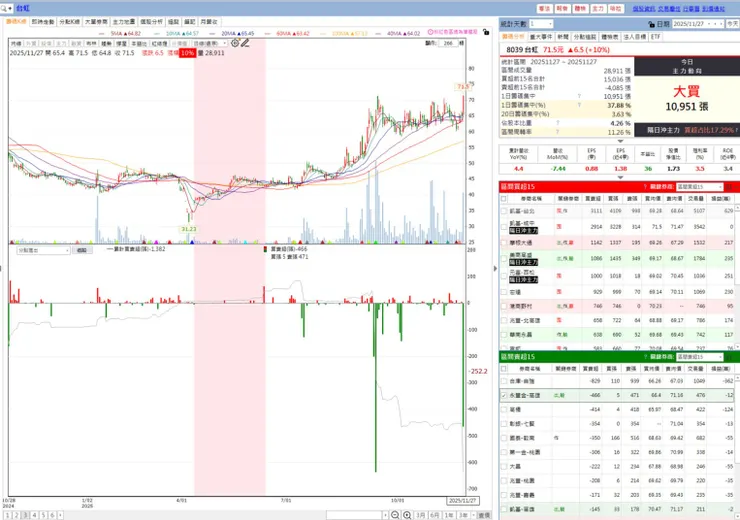Check the box for 大昌 row
Viewport: 740px width, 520px height.
point(504,466)
